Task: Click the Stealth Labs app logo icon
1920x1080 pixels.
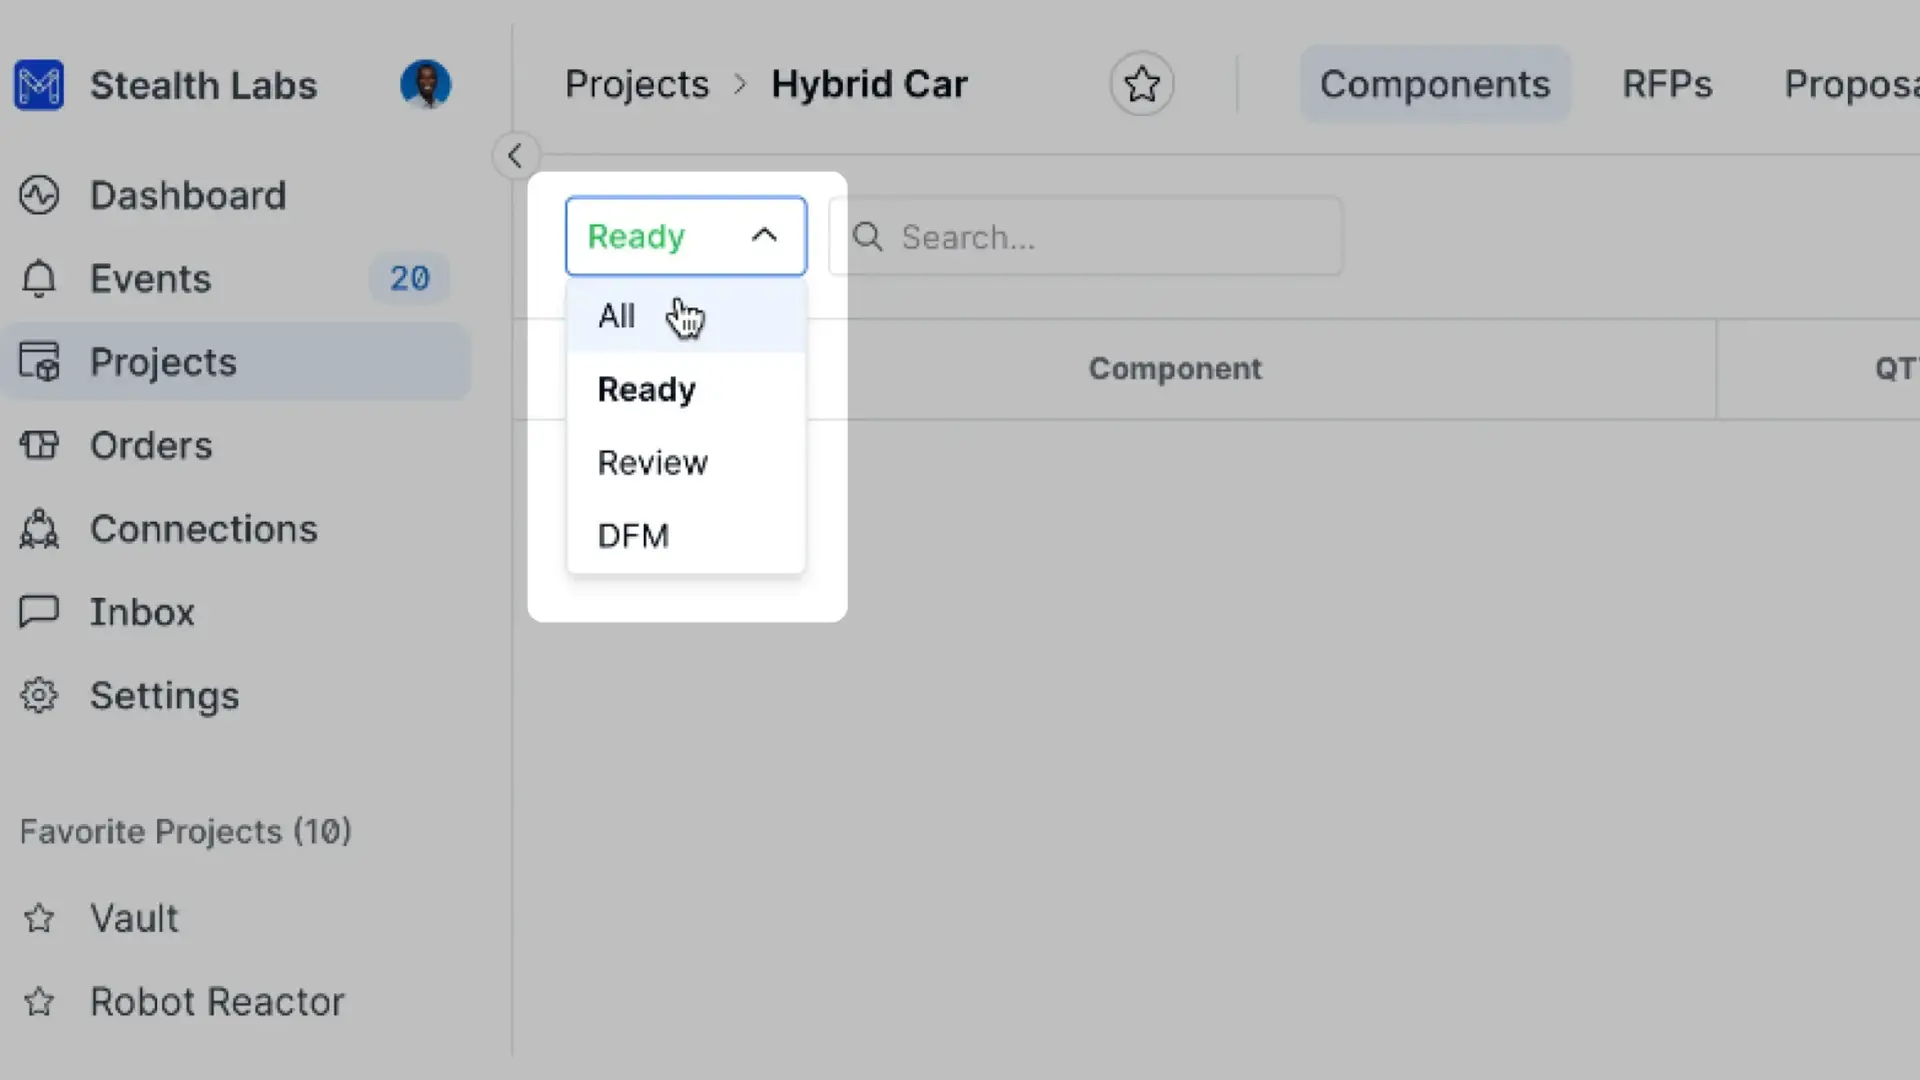Action: click(x=40, y=83)
